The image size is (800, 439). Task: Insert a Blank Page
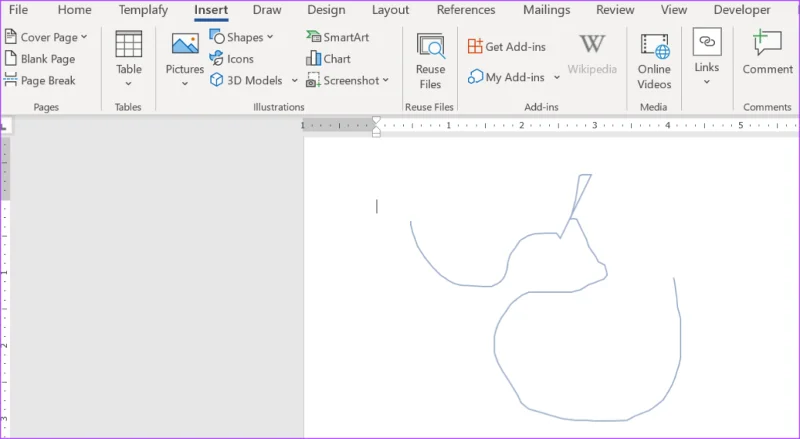[40, 59]
